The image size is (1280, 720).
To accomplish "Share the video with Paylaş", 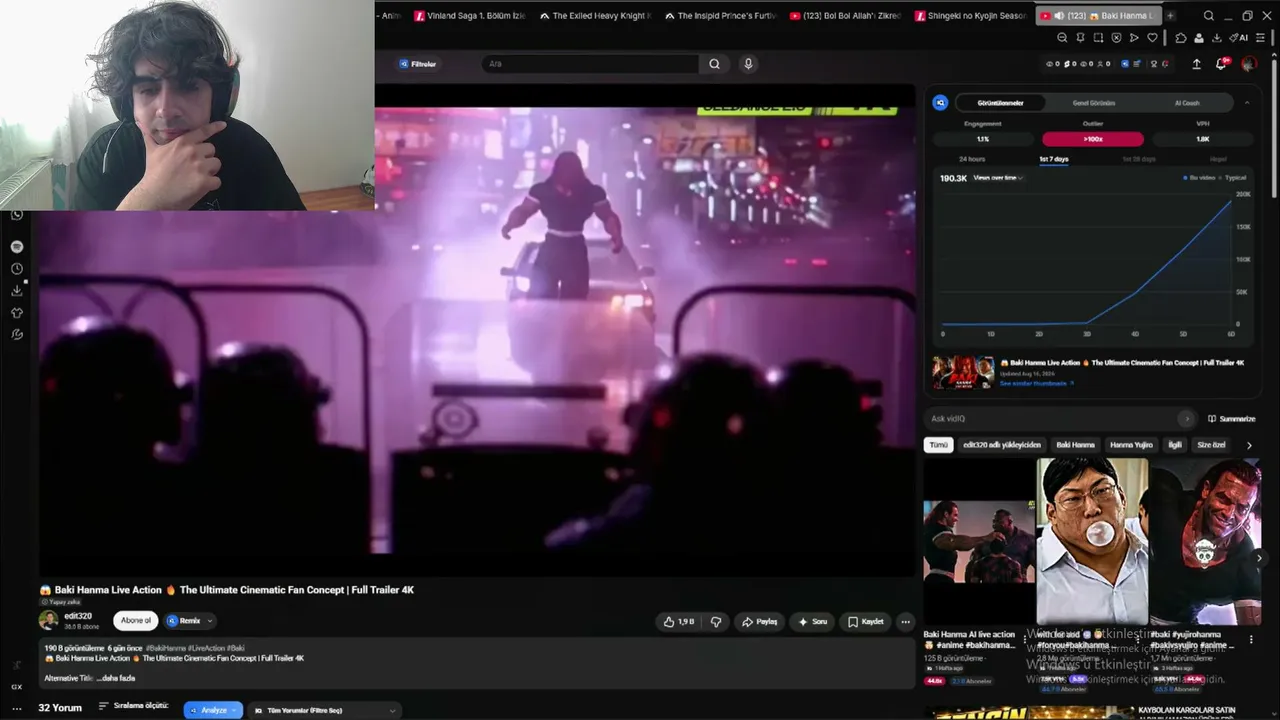I will pos(759,622).
